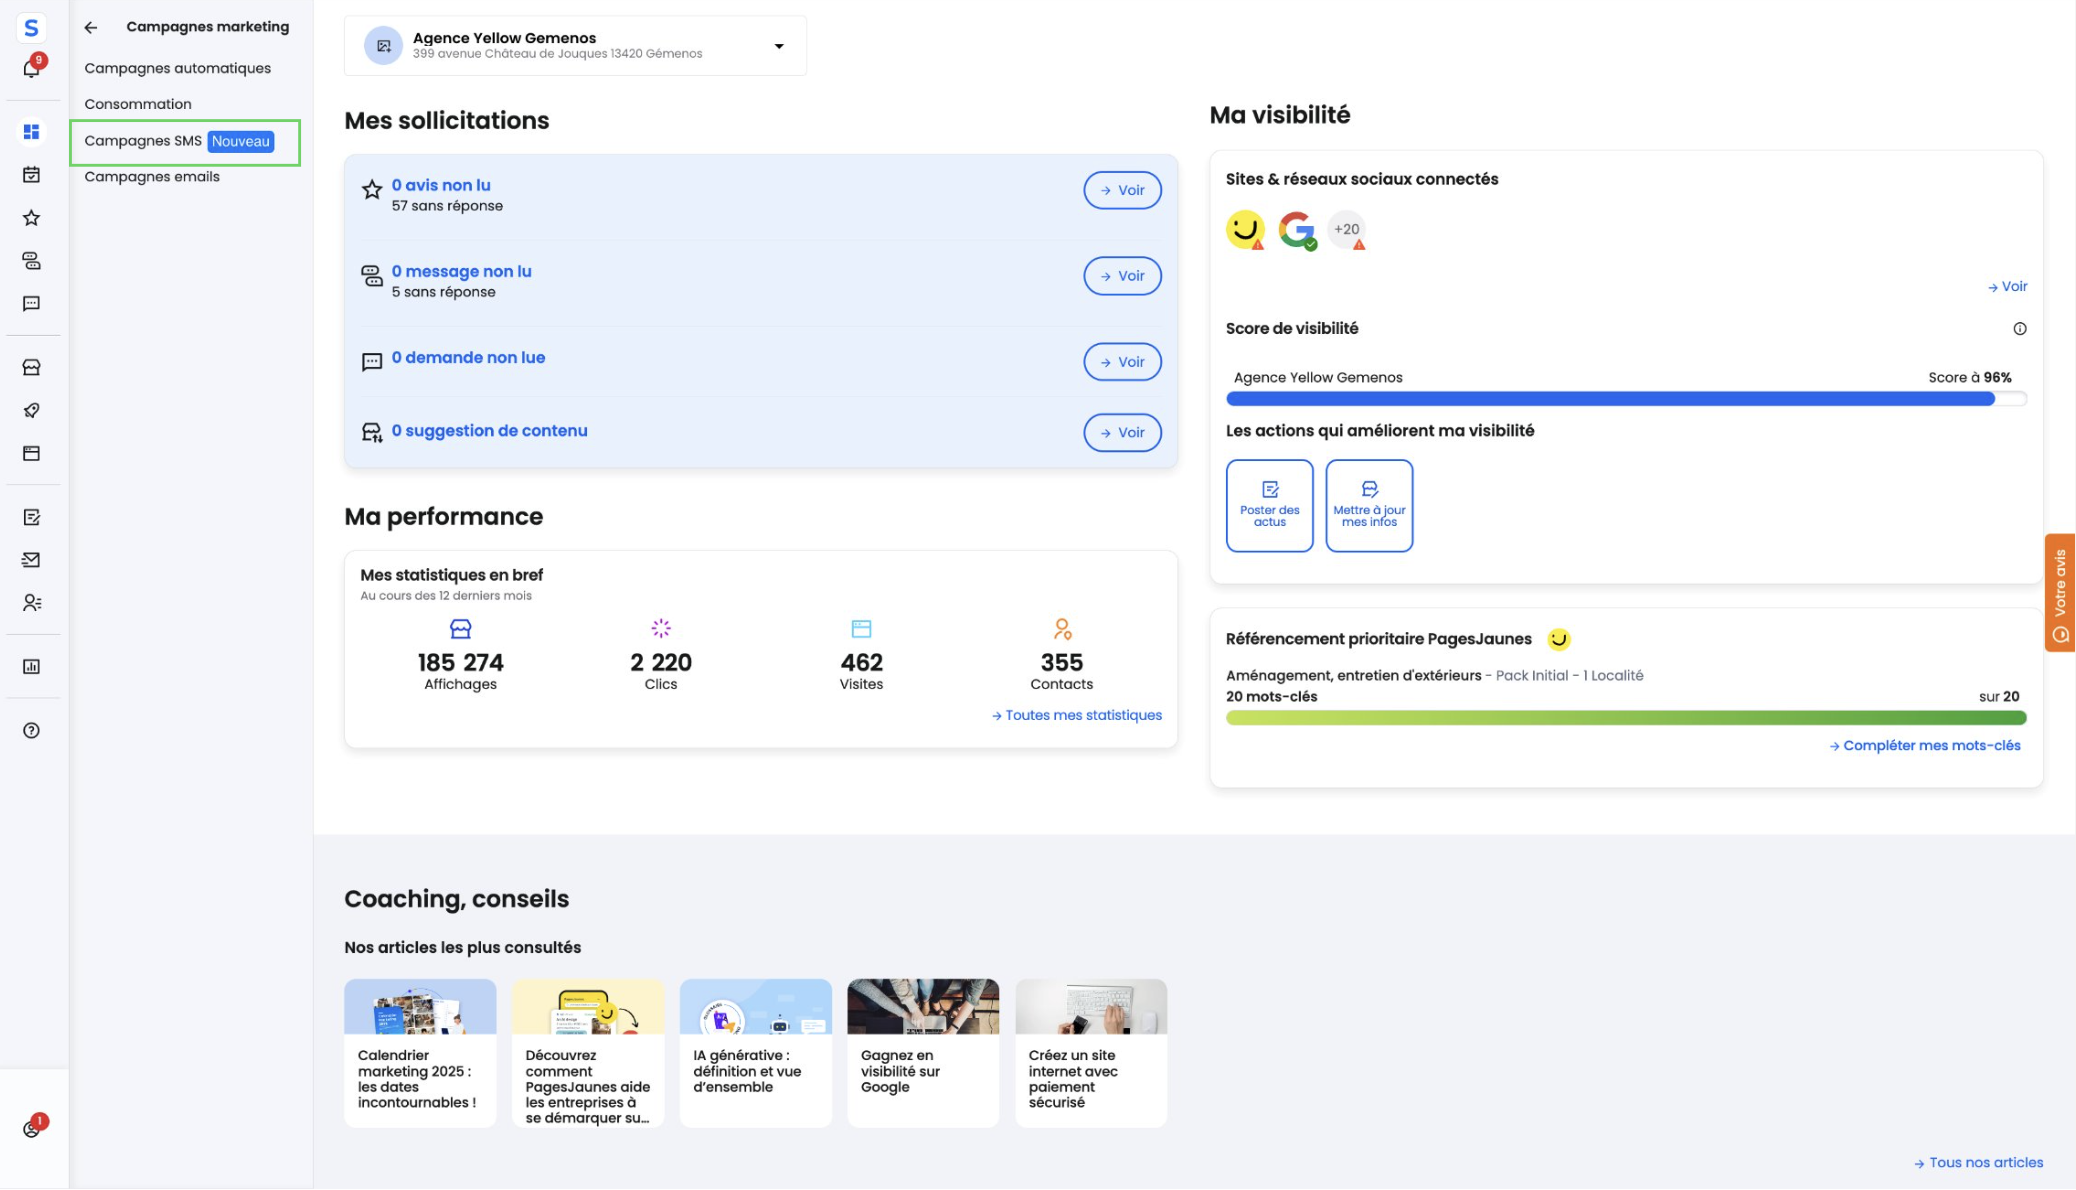2076x1190 pixels.
Task: Open the storefront icon in sidebar
Action: (x=31, y=368)
